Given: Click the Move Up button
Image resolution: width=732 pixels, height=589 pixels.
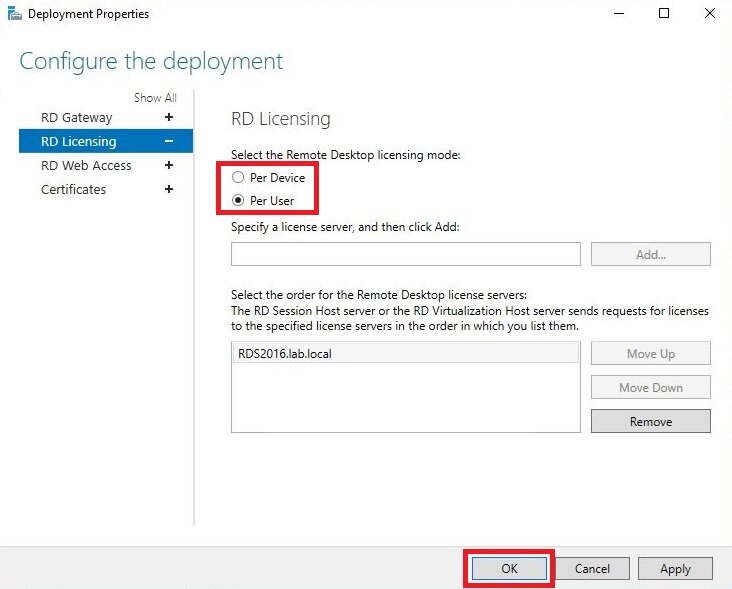Looking at the screenshot, I should tap(651, 354).
